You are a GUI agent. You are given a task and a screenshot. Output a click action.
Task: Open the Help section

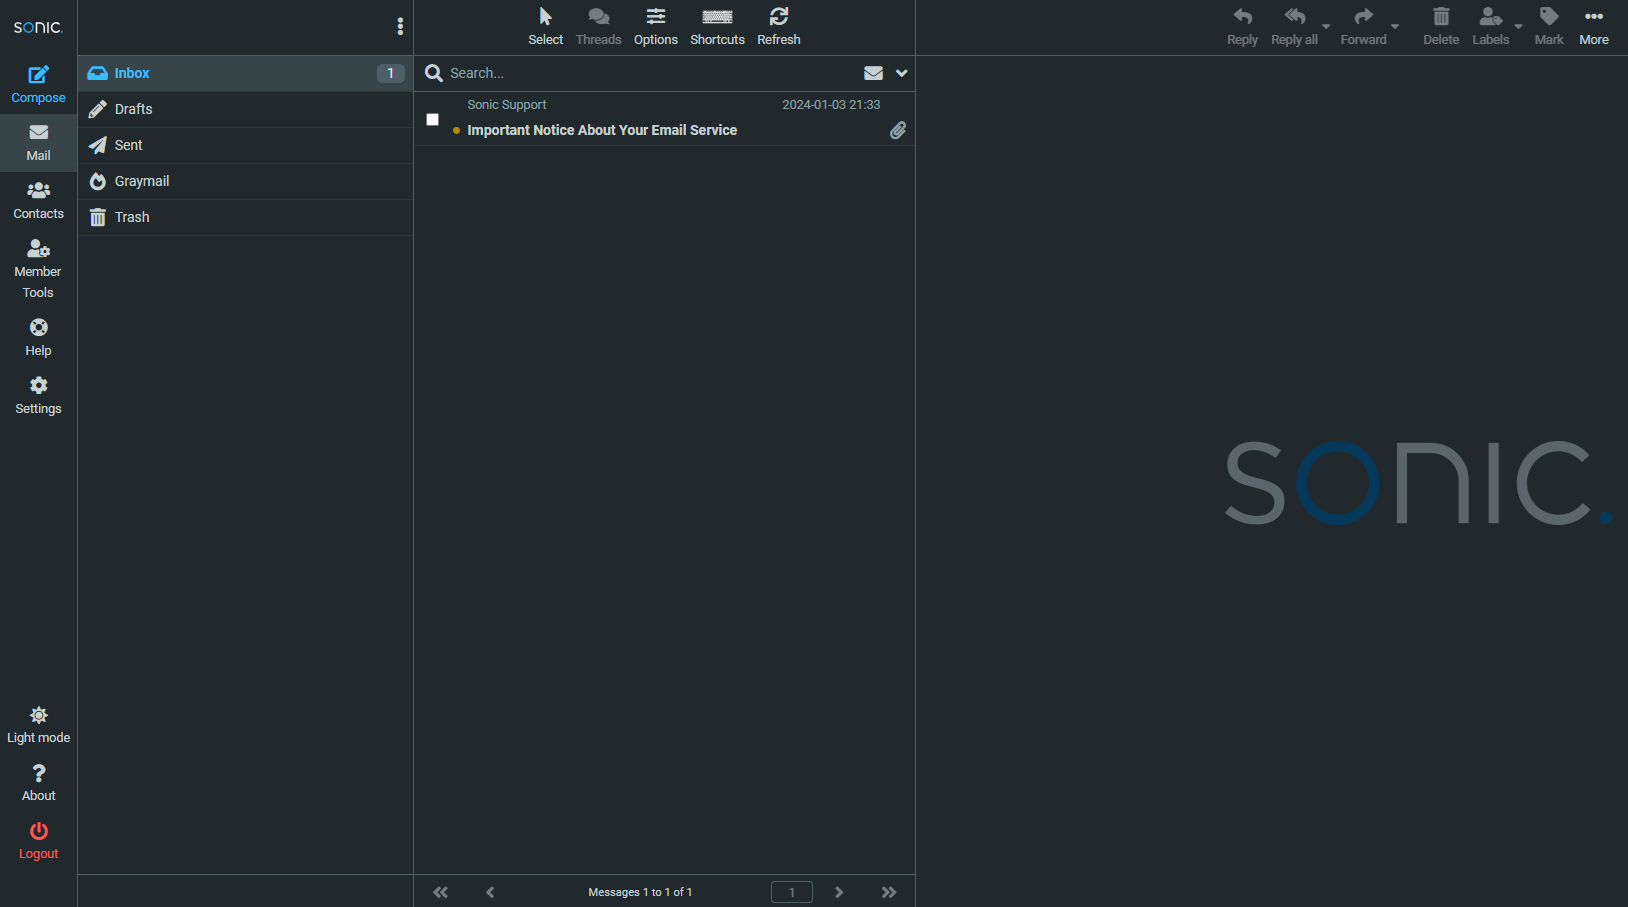(x=38, y=337)
